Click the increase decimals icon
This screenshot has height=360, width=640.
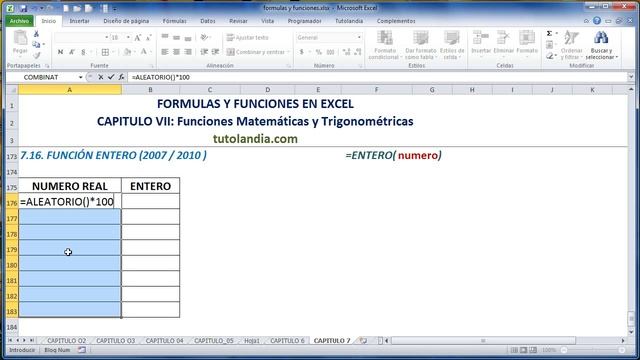coord(347,52)
